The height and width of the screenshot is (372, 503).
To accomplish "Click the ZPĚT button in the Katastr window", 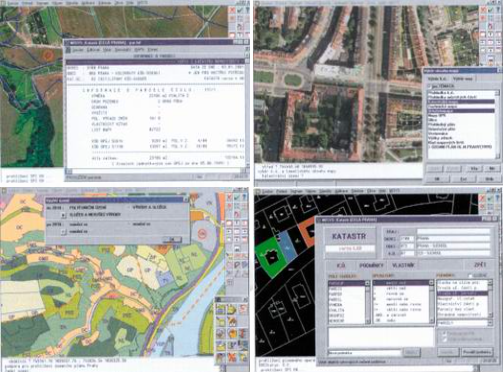I will point(480,265).
